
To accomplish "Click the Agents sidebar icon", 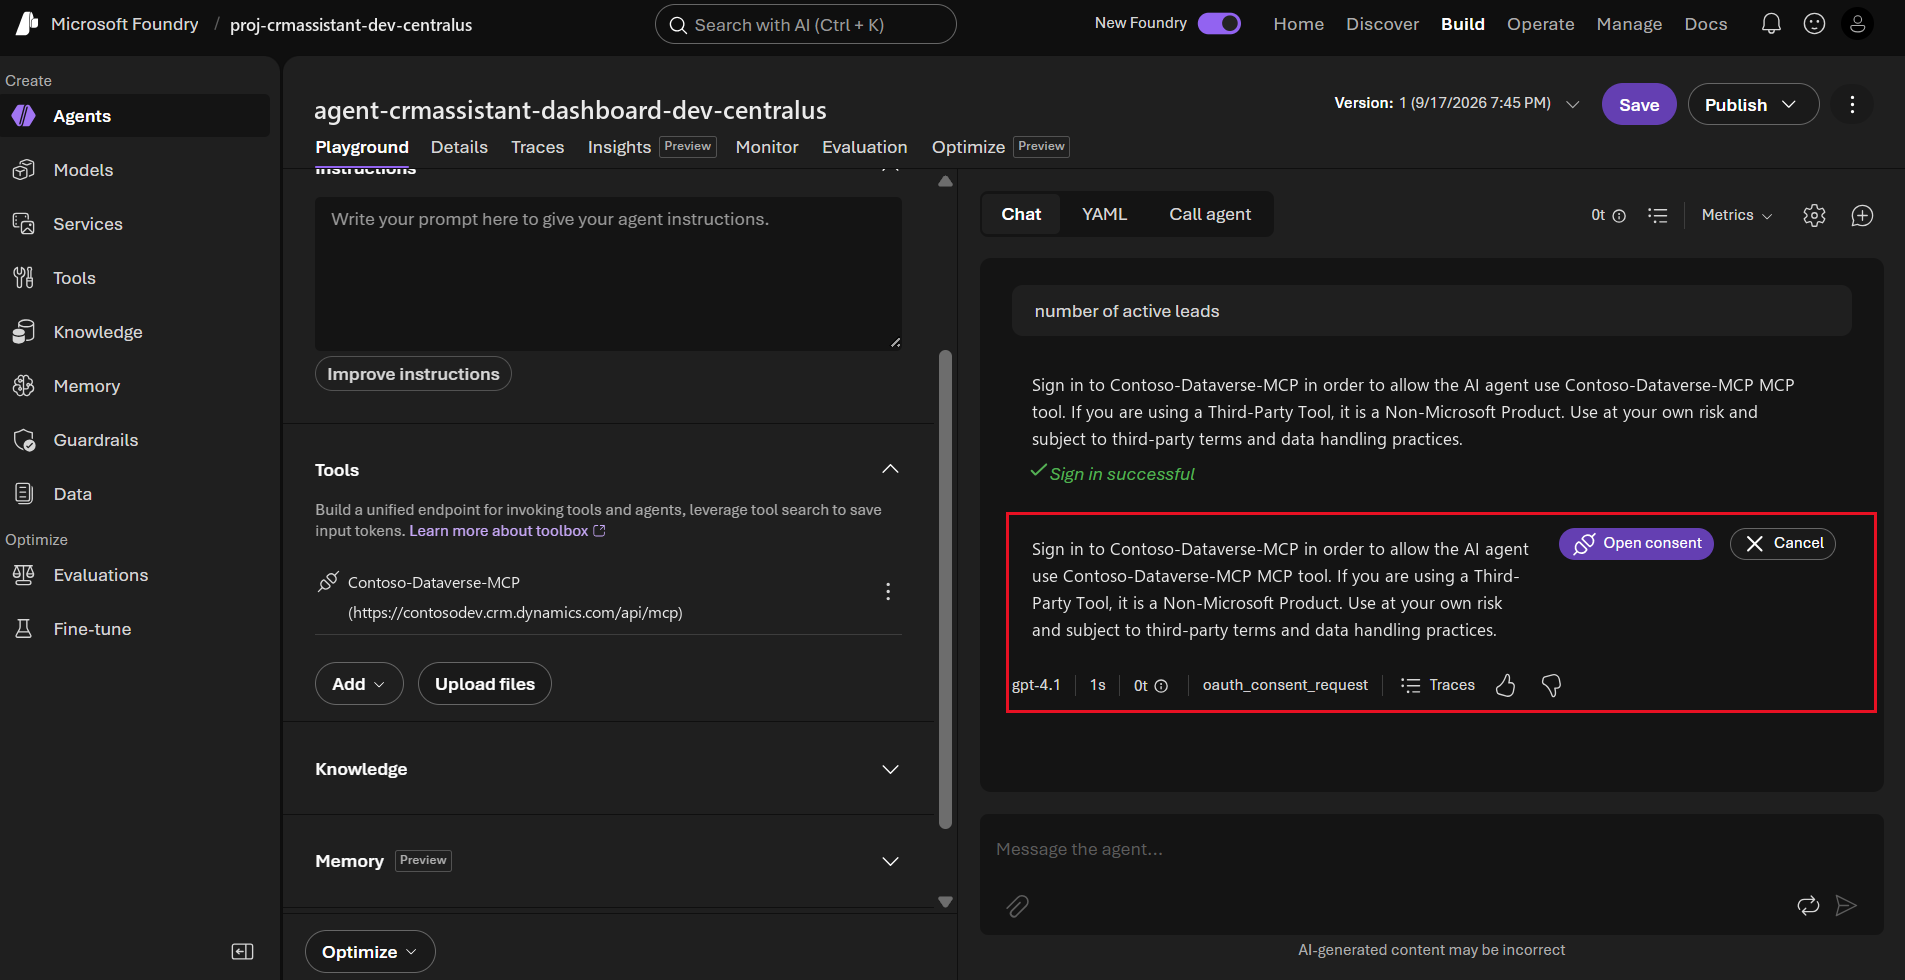I will 24,116.
